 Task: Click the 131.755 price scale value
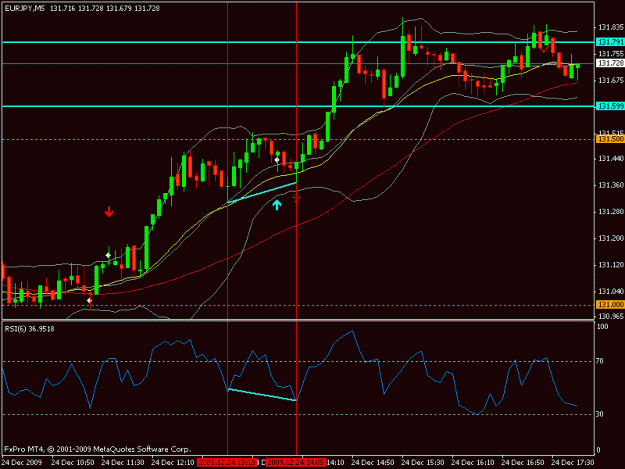tap(610, 54)
